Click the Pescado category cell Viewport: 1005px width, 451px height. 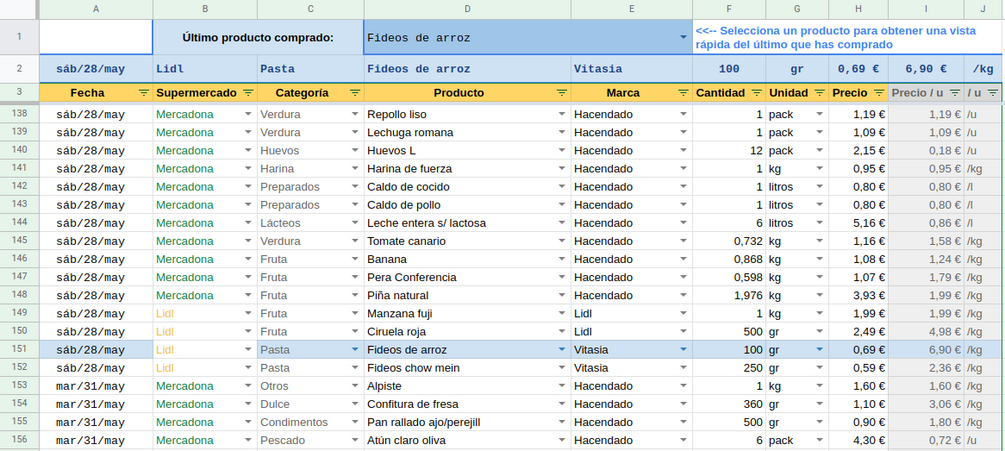coord(310,440)
